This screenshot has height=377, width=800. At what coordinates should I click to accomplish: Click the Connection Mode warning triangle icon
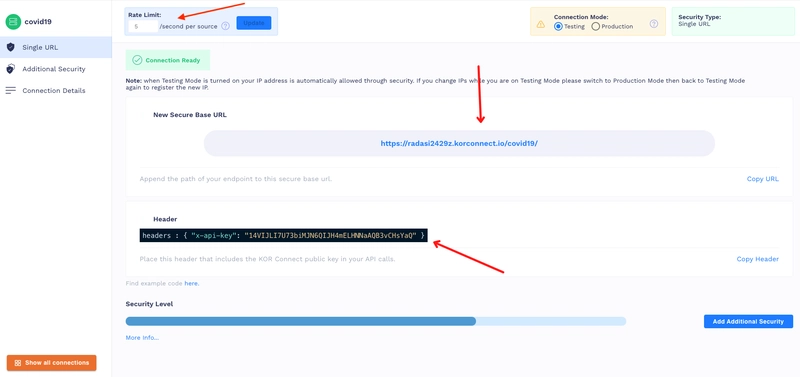(541, 24)
